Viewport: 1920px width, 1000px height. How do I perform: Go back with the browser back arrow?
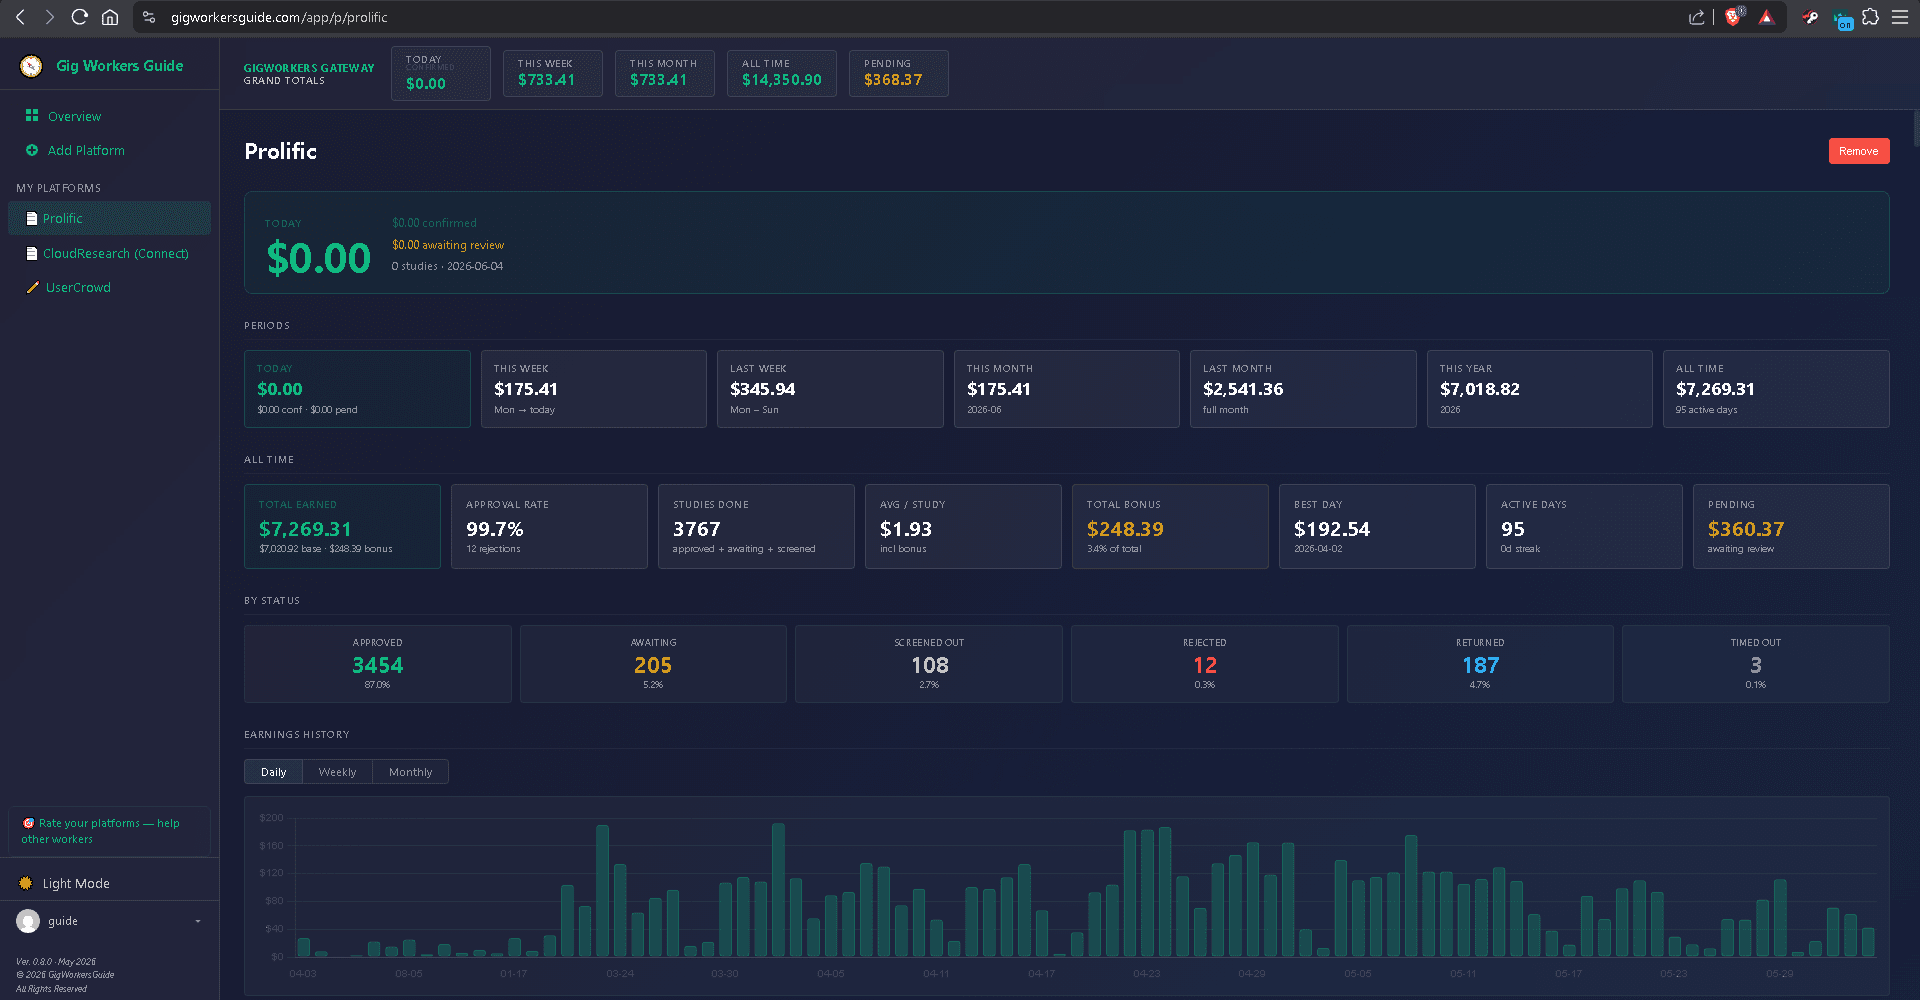pos(20,17)
